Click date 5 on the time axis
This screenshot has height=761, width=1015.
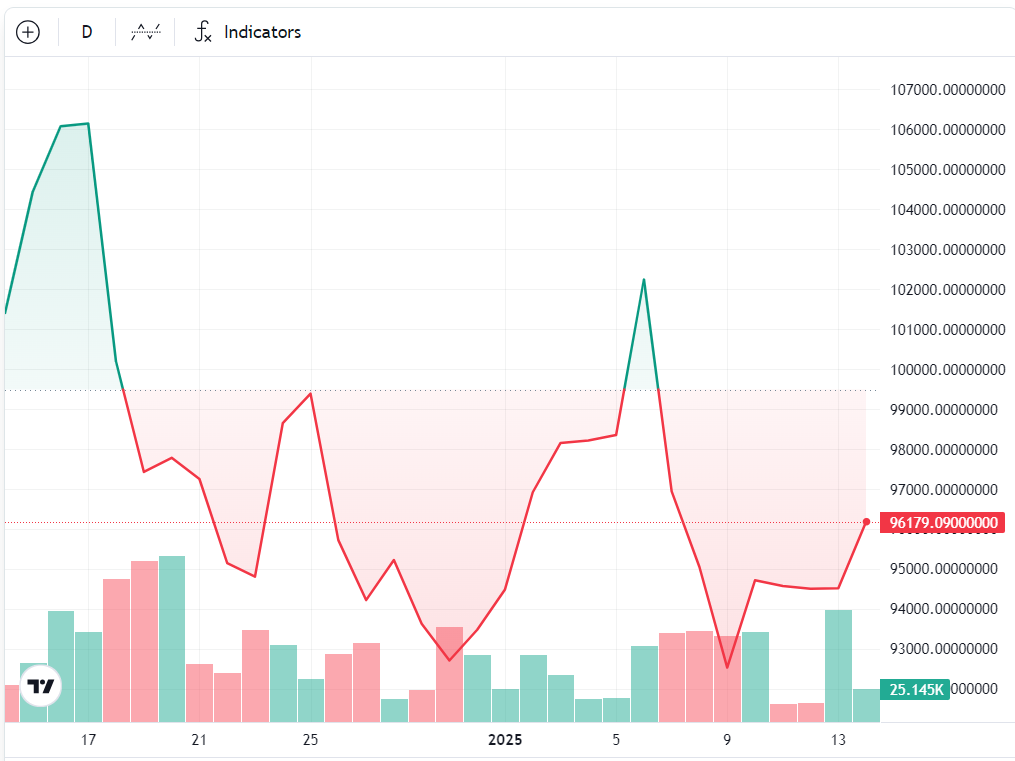click(616, 740)
